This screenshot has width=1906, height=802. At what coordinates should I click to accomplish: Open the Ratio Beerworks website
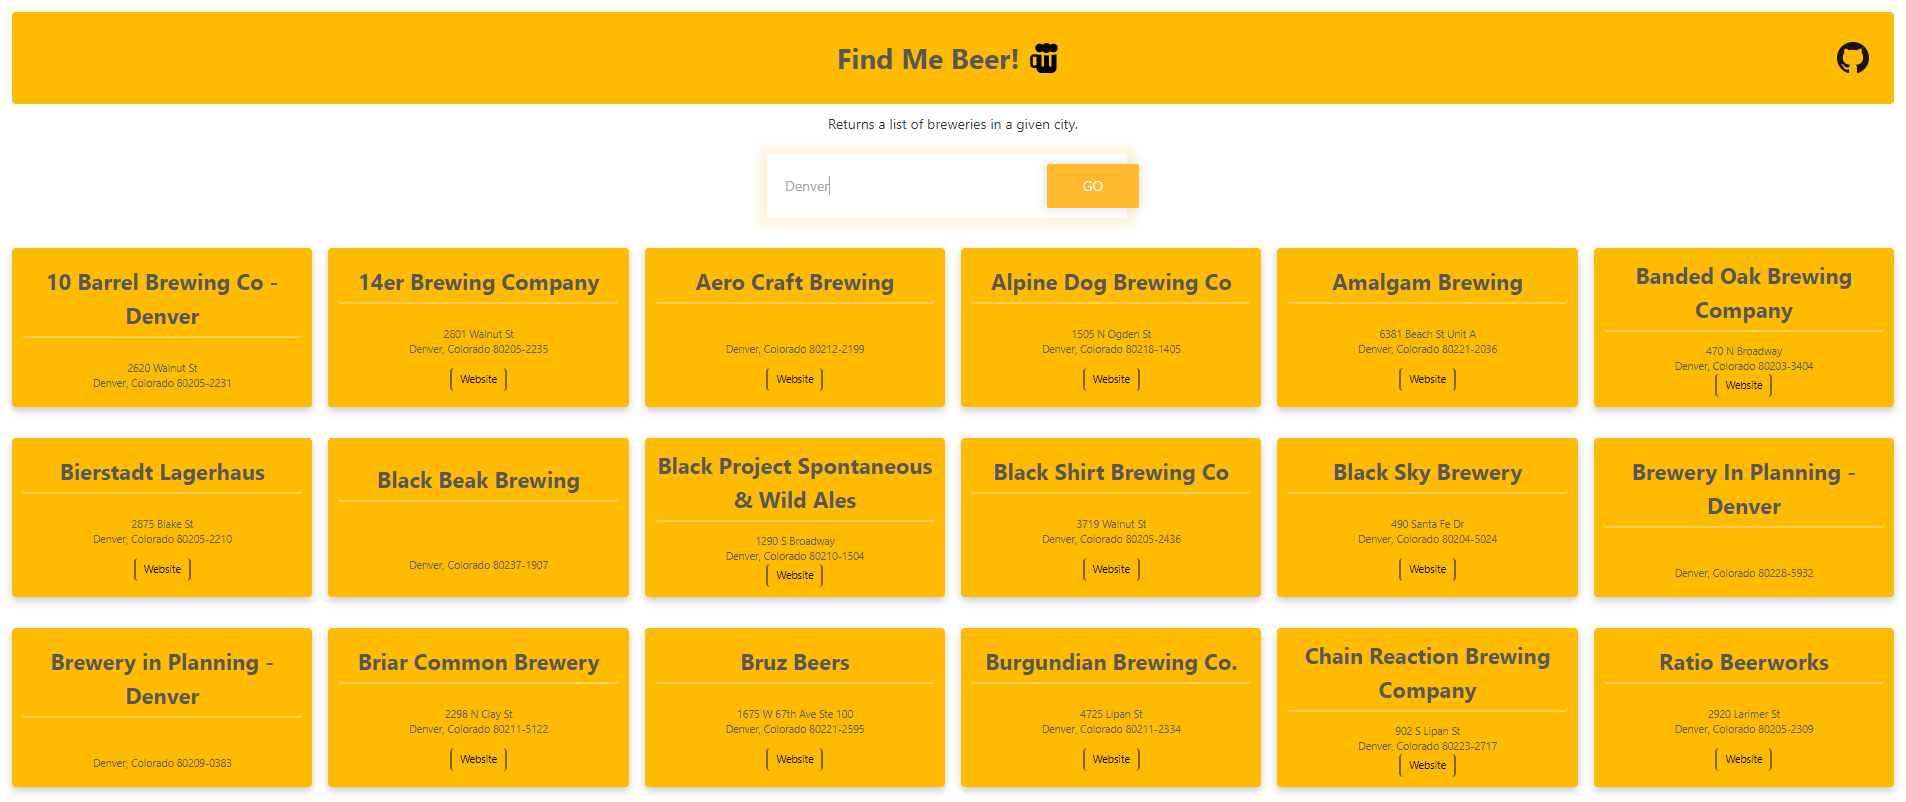pos(1742,759)
